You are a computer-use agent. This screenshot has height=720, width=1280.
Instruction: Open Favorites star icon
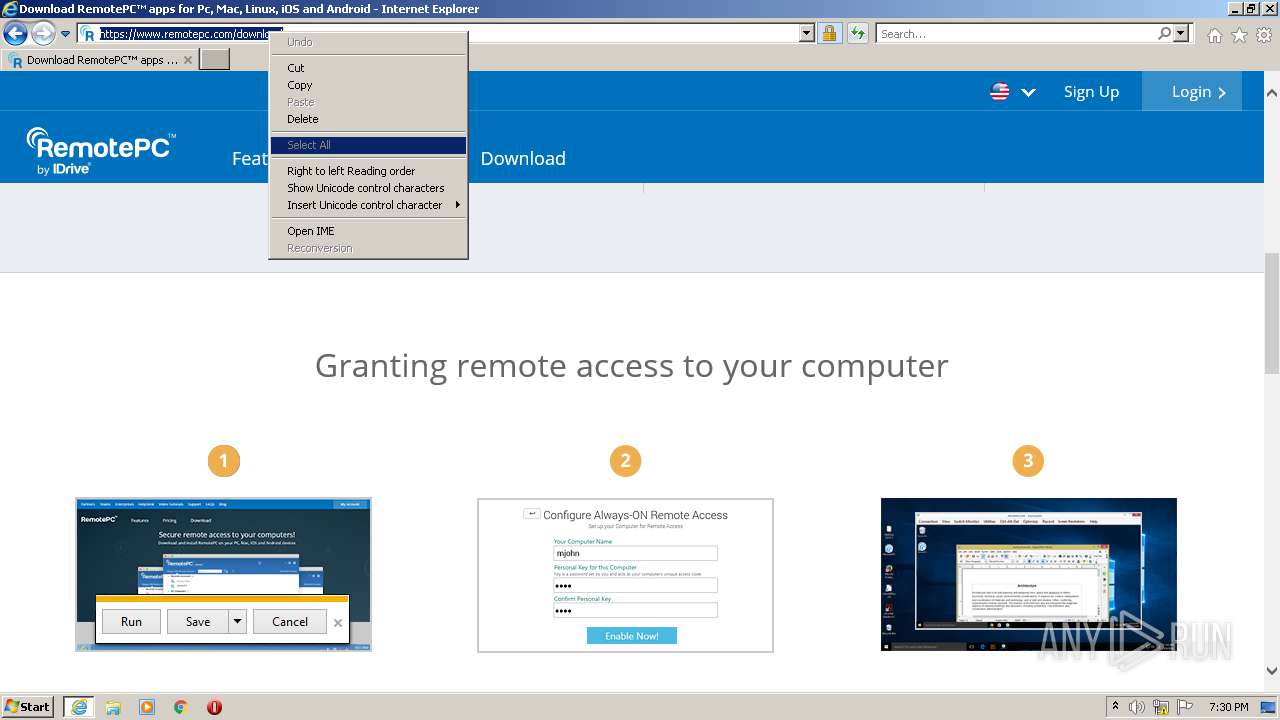coord(1239,35)
